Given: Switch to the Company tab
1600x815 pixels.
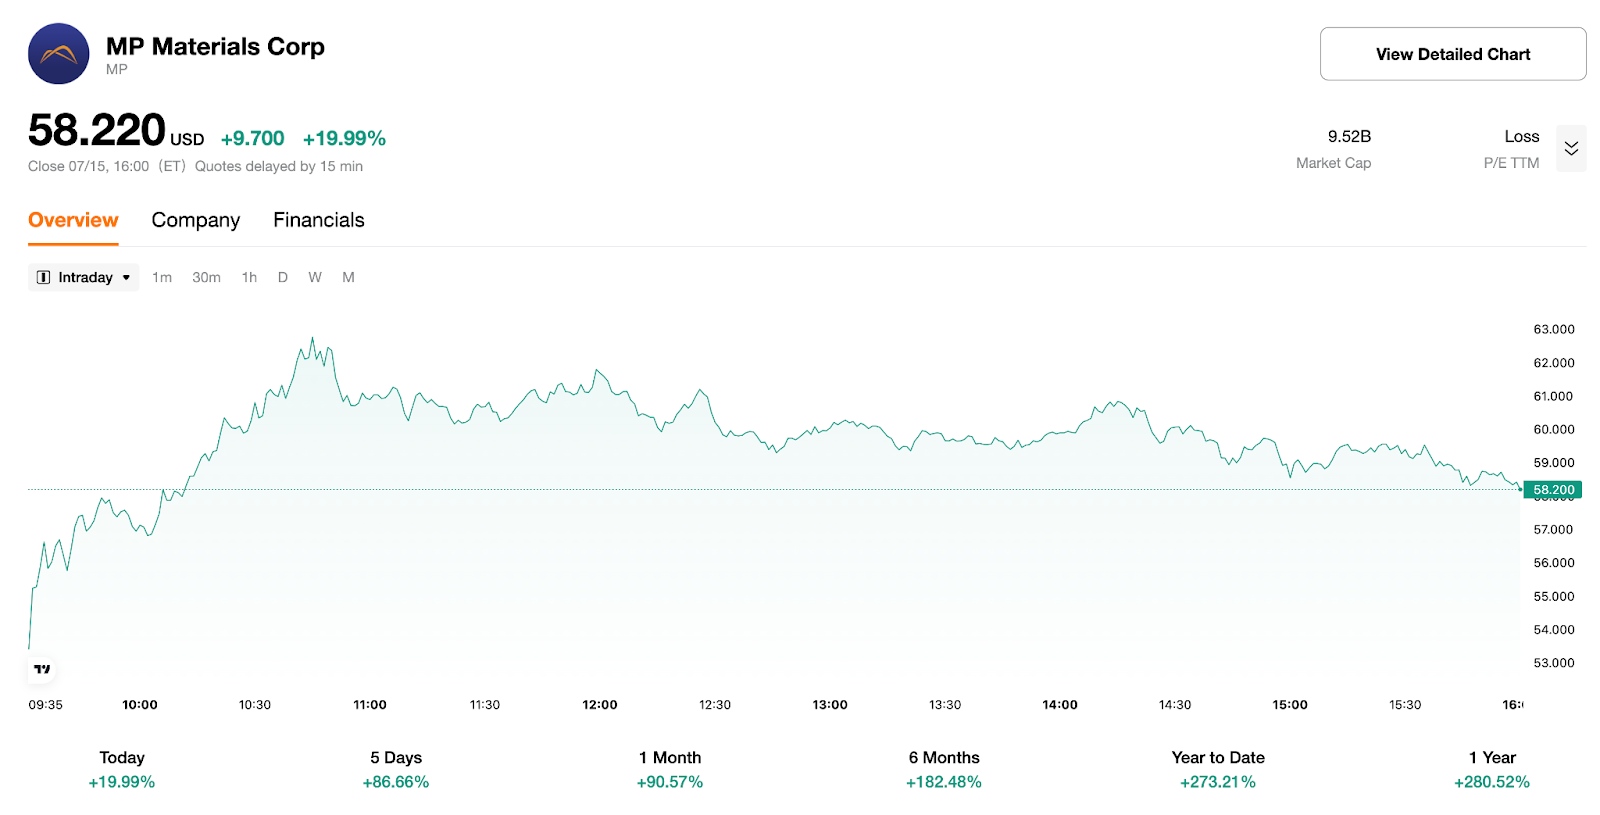Looking at the screenshot, I should coord(195,220).
